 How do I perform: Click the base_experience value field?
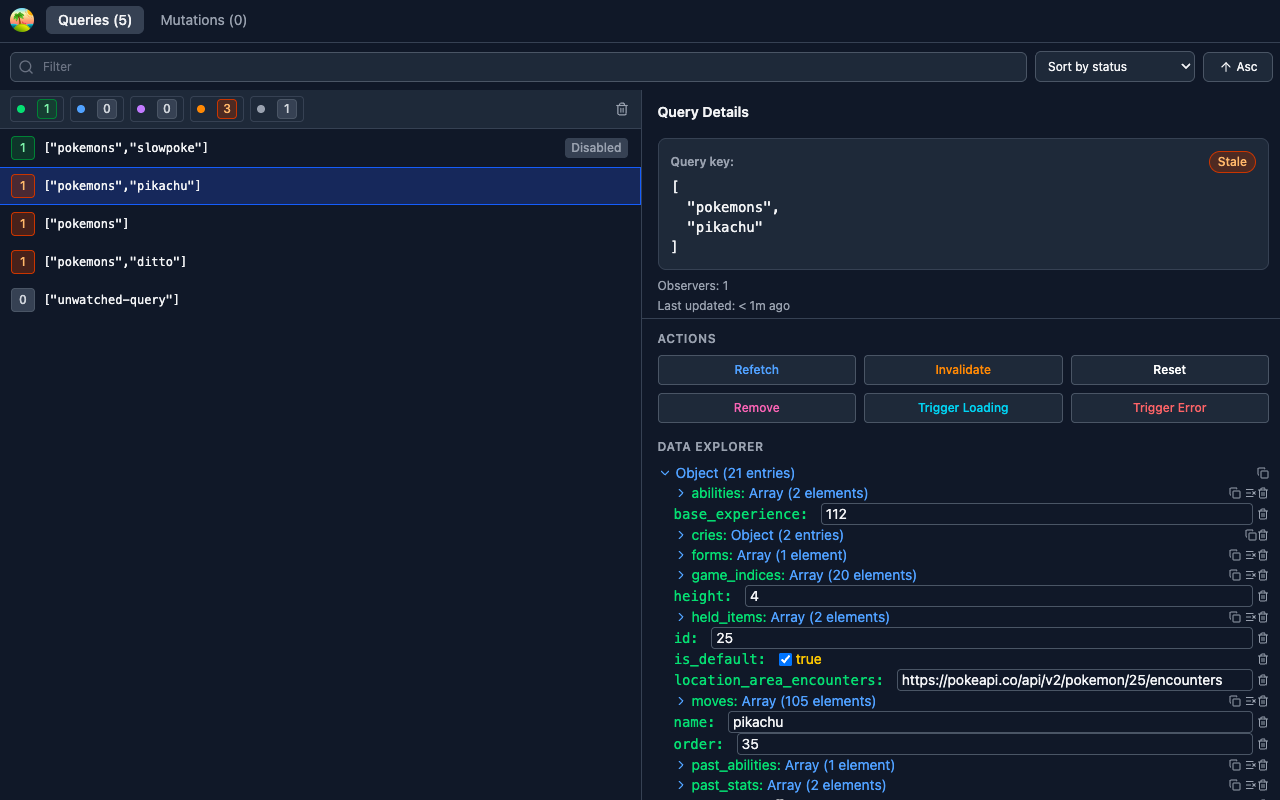pos(1037,514)
